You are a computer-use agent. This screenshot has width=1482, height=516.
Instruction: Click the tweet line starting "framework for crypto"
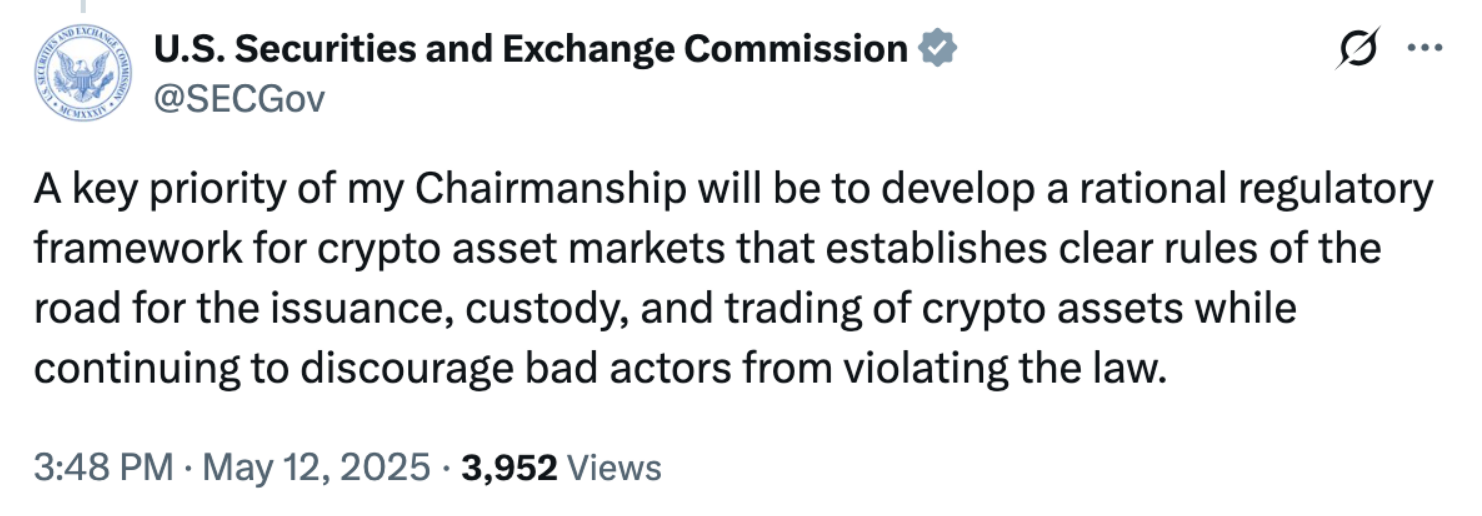707,249
